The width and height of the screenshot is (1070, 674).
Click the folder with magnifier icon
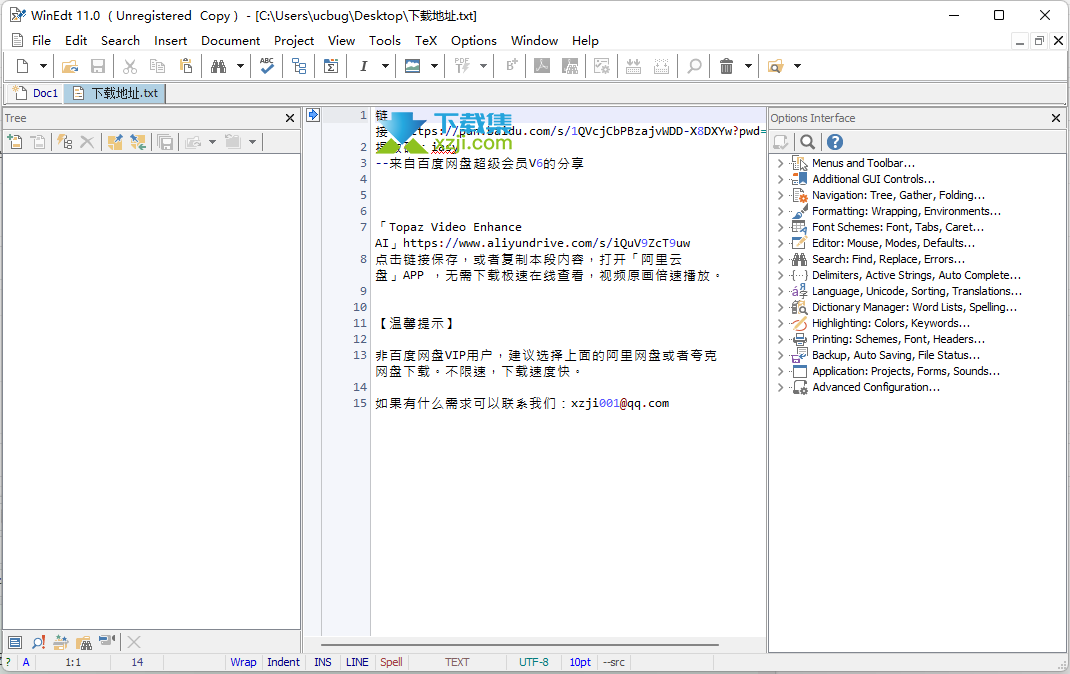pyautogui.click(x=775, y=66)
